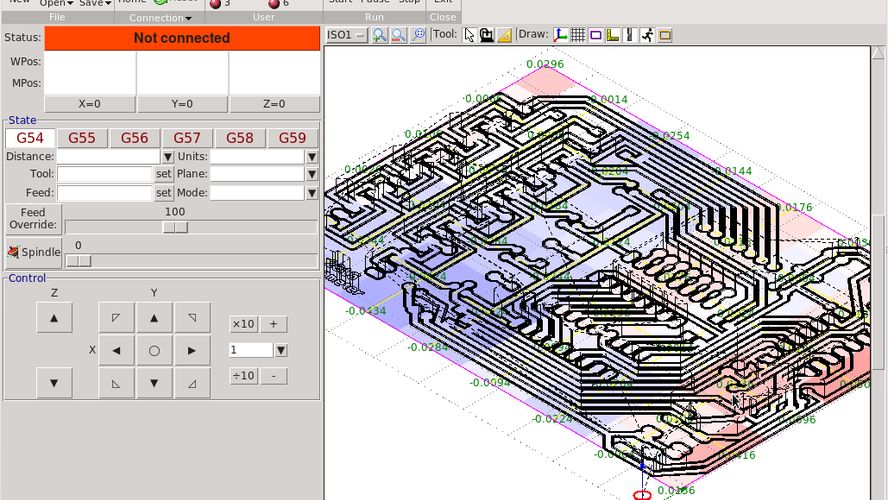
Task: Open the Units dropdown
Action: click(x=312, y=157)
